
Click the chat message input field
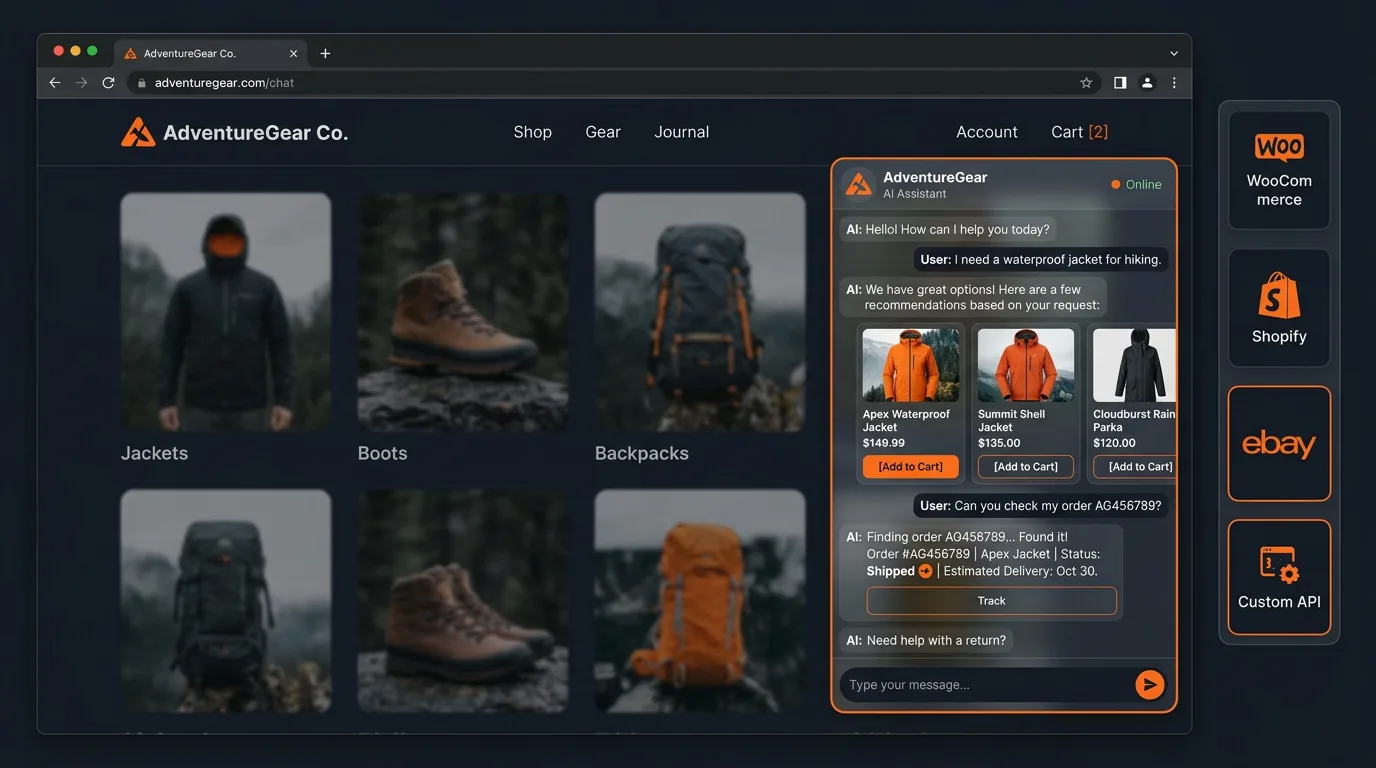point(980,684)
